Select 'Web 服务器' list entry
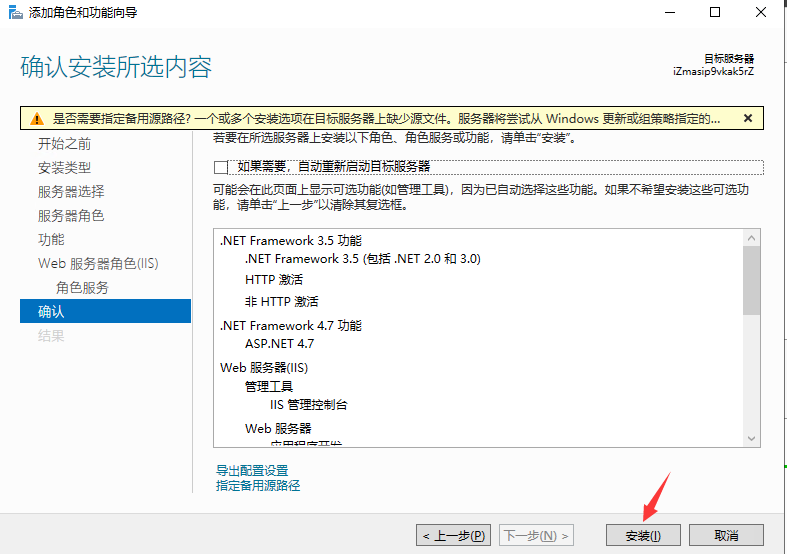The image size is (787, 554). click(x=278, y=429)
